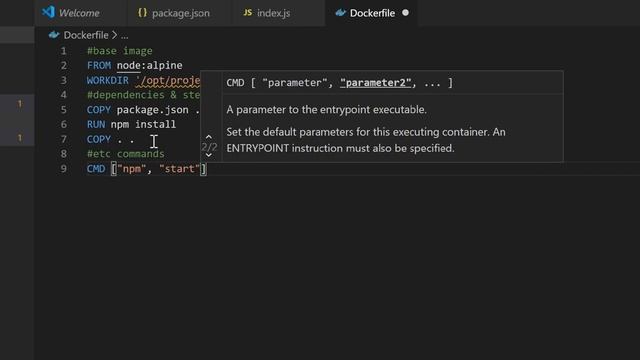The image size is (640, 360).
Task: Click the #etc commands comment
Action: tap(125, 154)
